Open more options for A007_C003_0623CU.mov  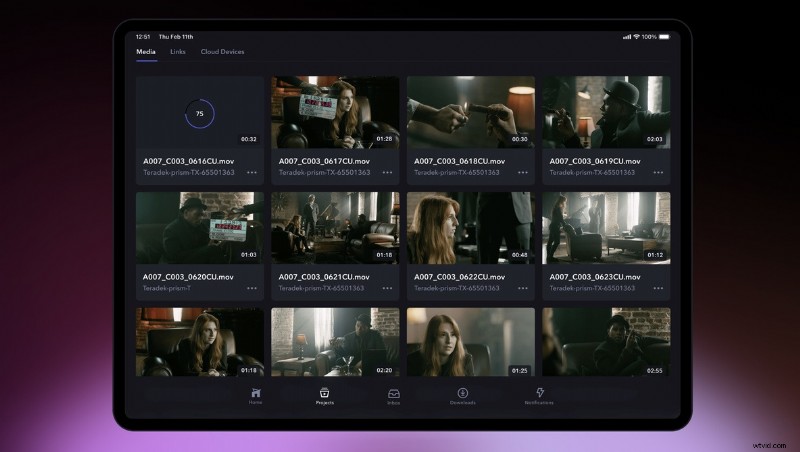click(x=659, y=288)
